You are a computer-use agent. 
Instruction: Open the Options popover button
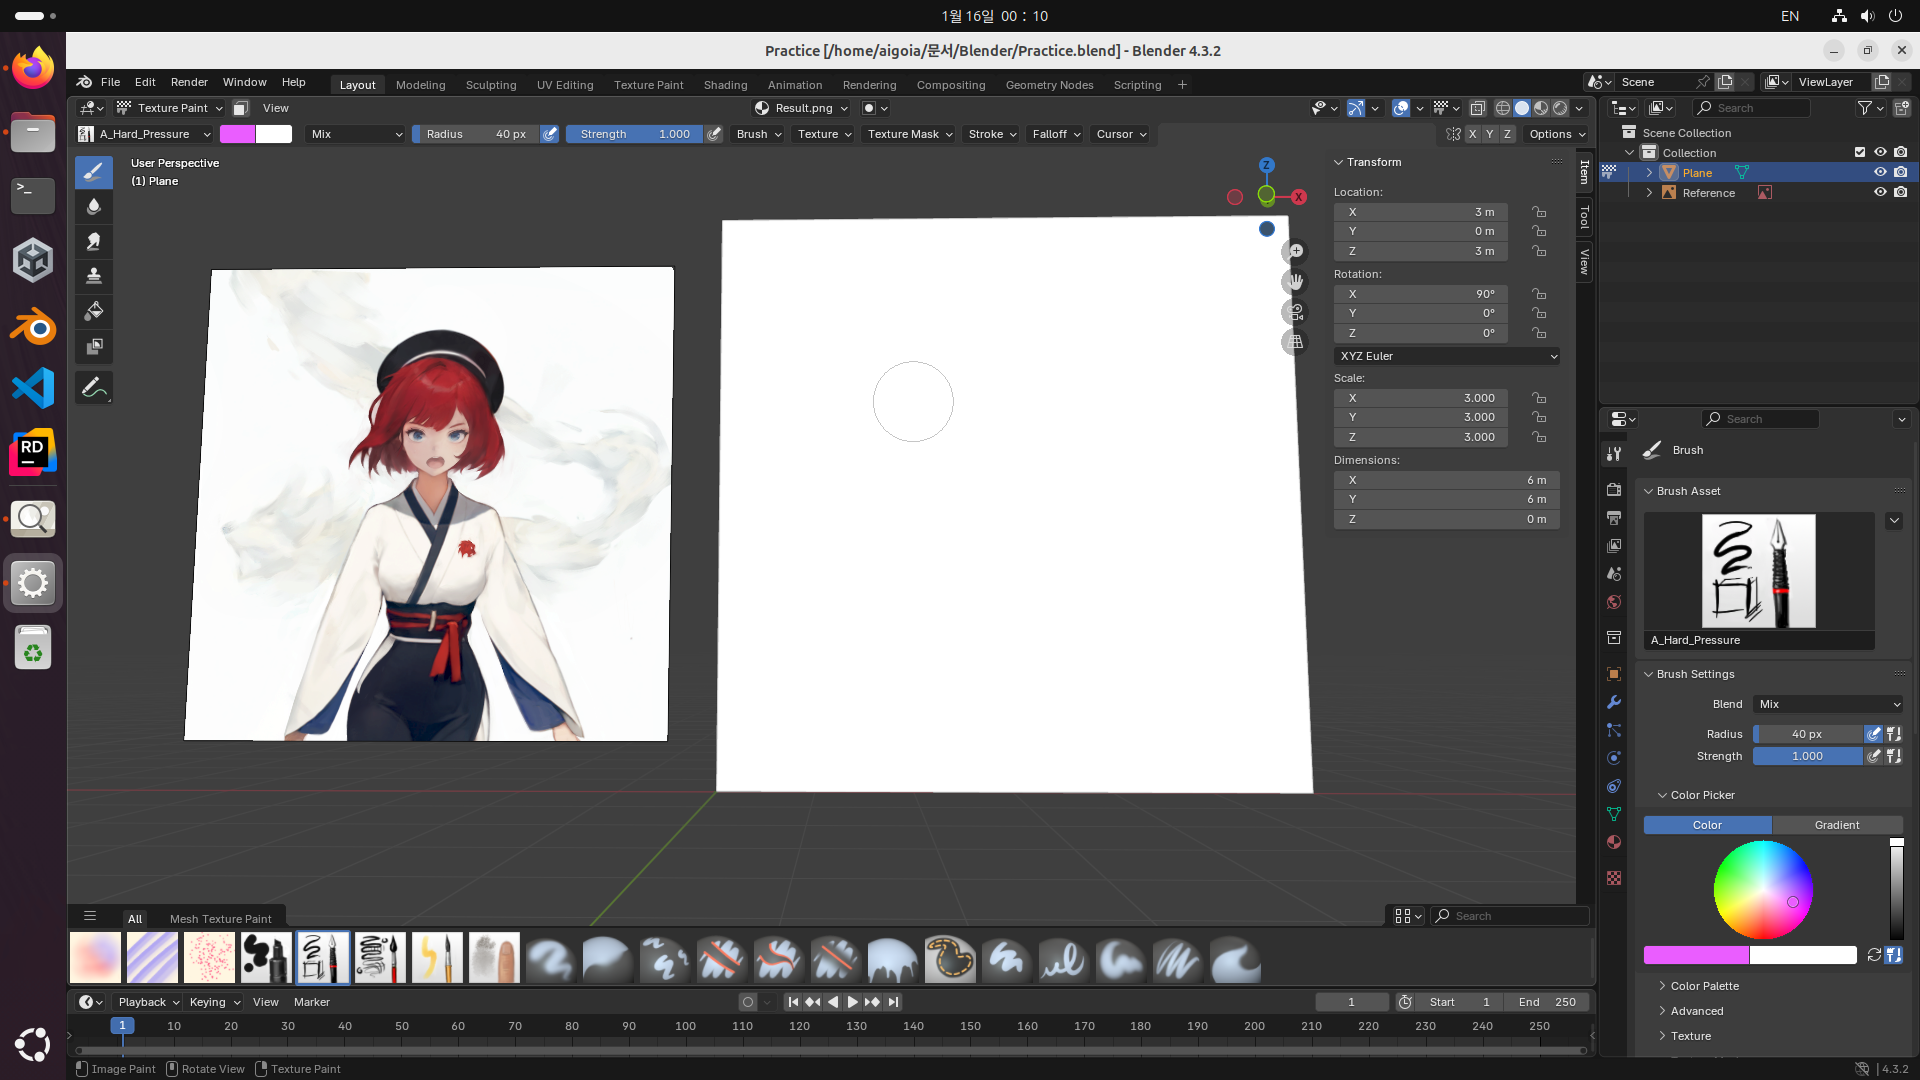coord(1556,134)
